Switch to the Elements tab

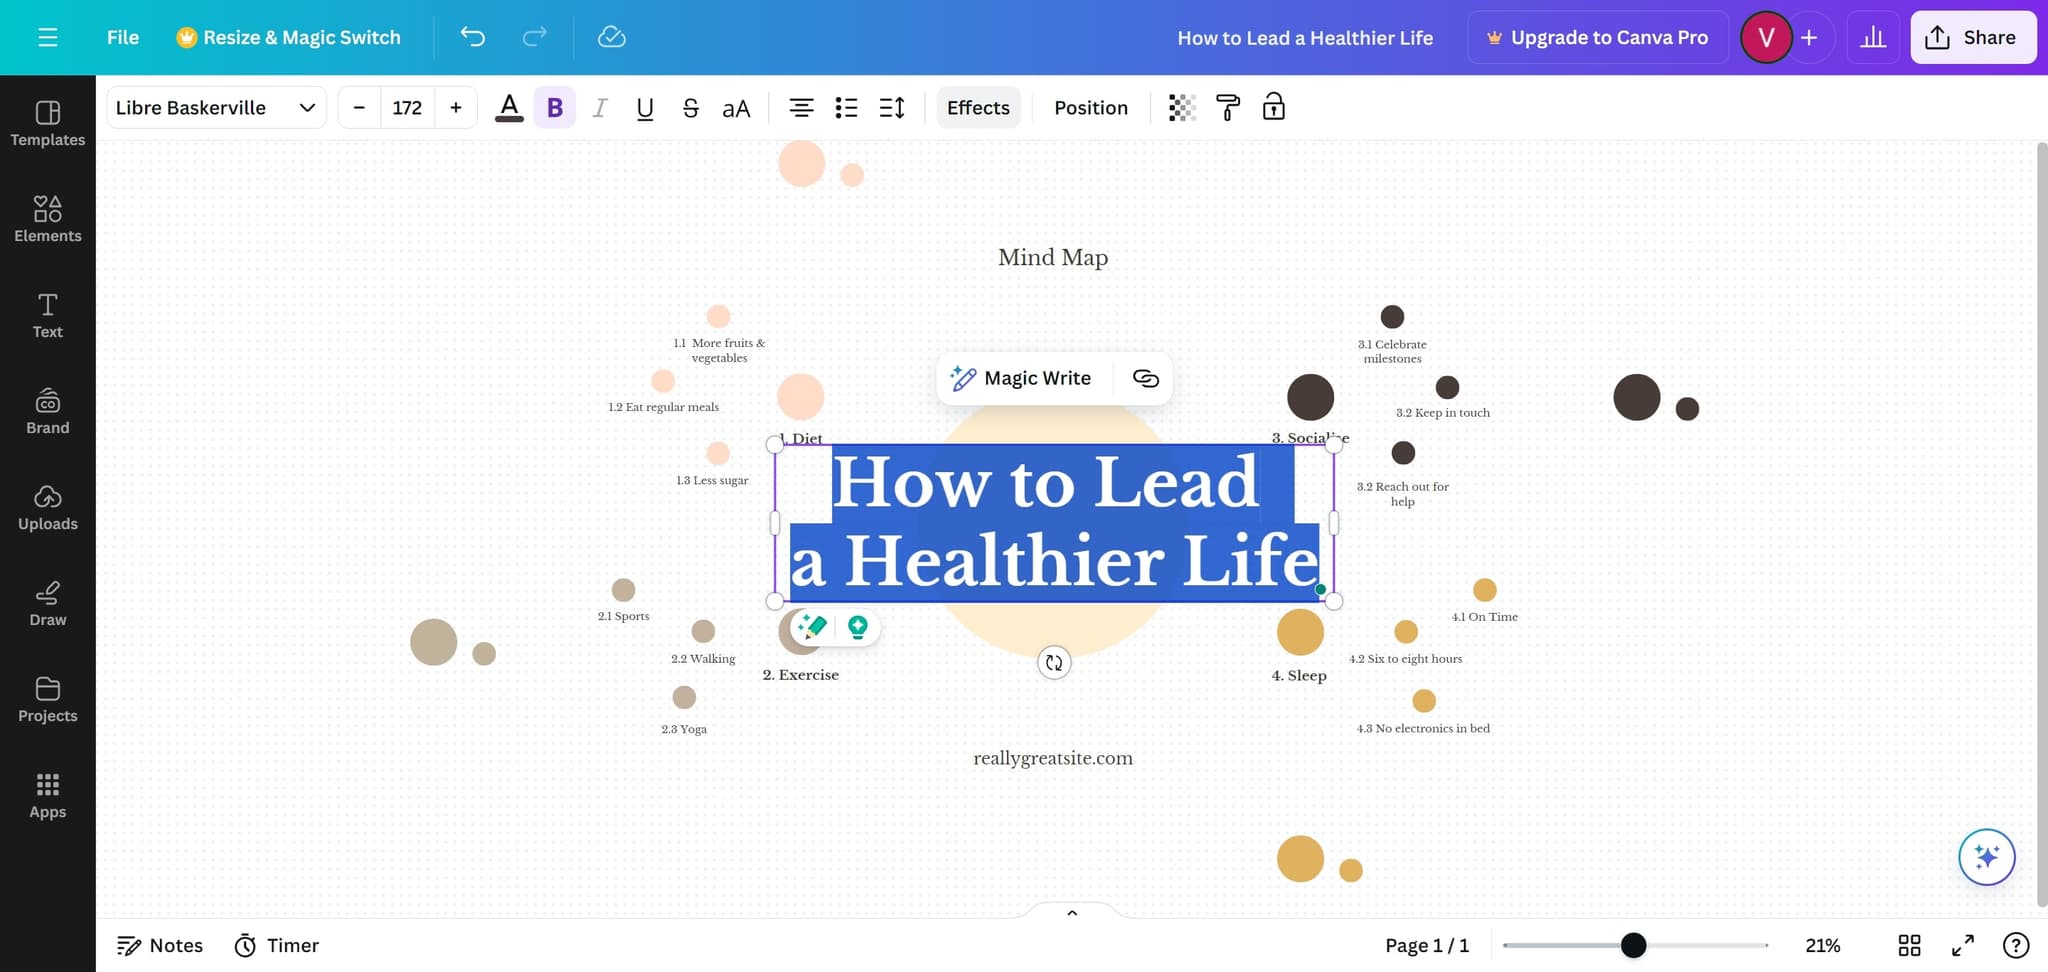point(47,219)
